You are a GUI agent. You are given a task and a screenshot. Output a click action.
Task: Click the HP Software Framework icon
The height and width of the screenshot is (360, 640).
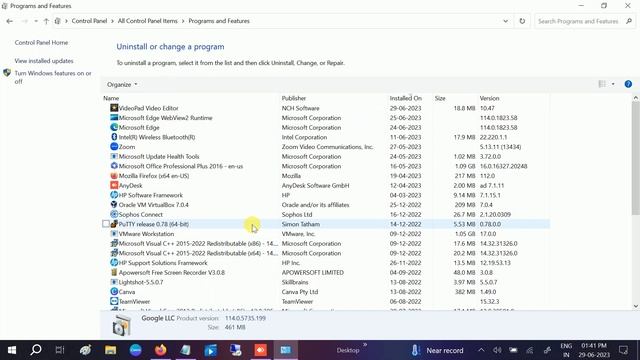pyautogui.click(x=114, y=195)
